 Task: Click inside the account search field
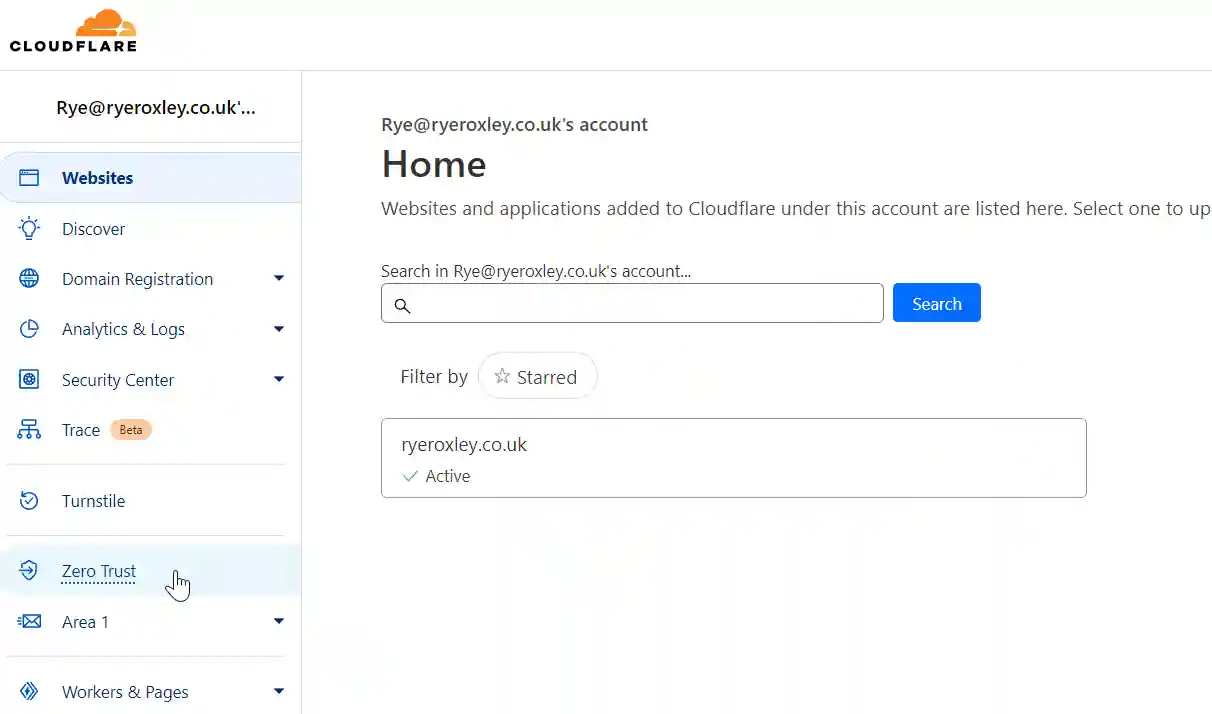pos(632,303)
